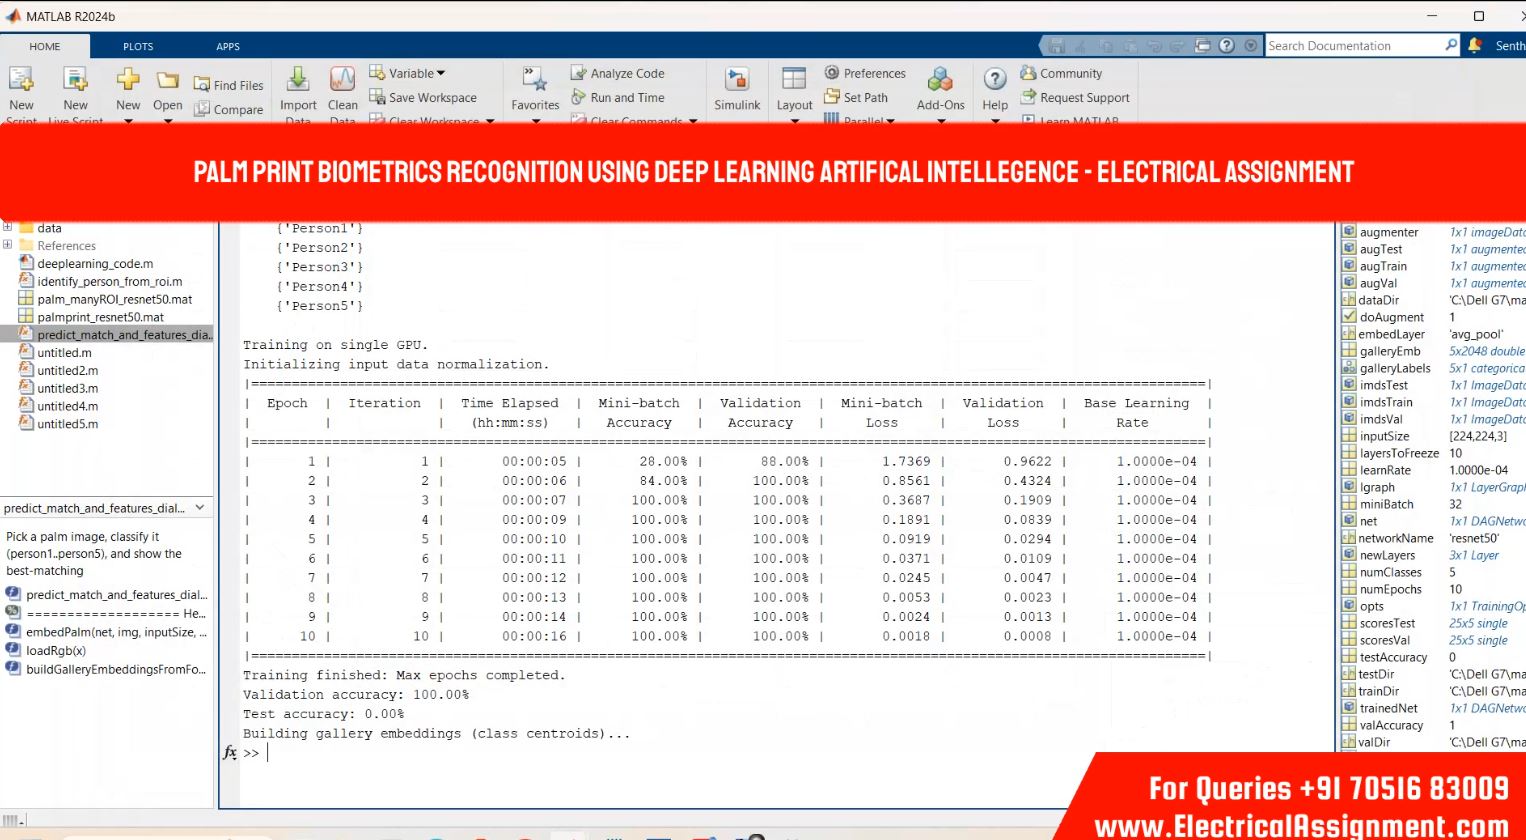
Task: Expand the file details panel dropdown
Action: tap(200, 508)
